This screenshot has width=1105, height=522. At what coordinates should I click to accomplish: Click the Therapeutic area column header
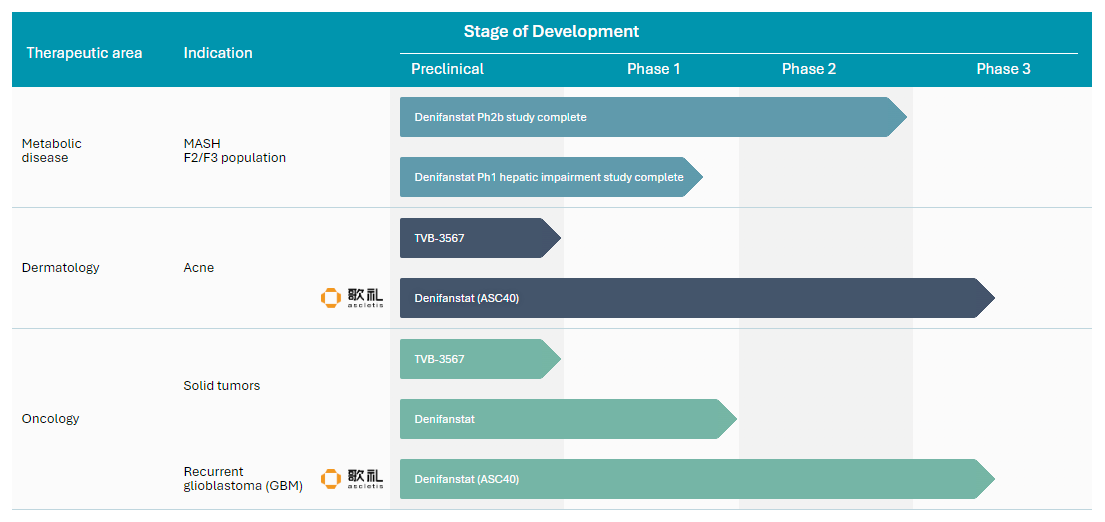pos(84,53)
